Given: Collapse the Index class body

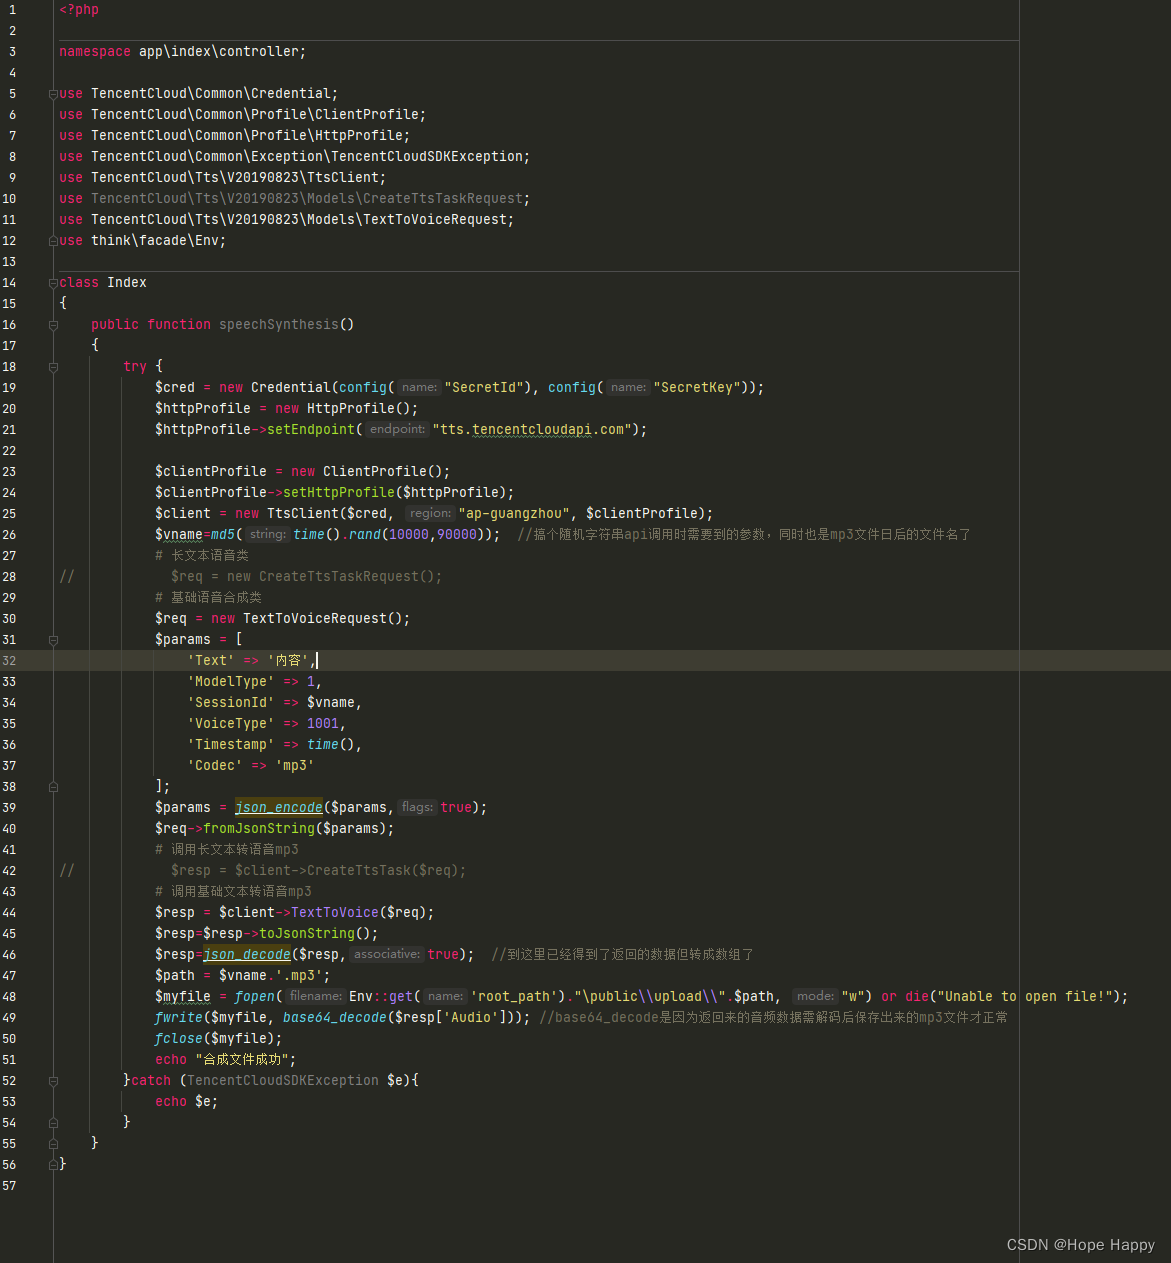Looking at the screenshot, I should 53,282.
